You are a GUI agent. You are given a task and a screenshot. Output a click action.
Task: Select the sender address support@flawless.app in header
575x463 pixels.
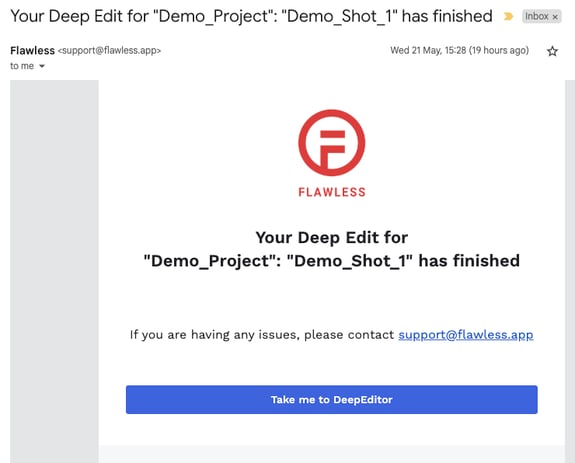tap(110, 51)
